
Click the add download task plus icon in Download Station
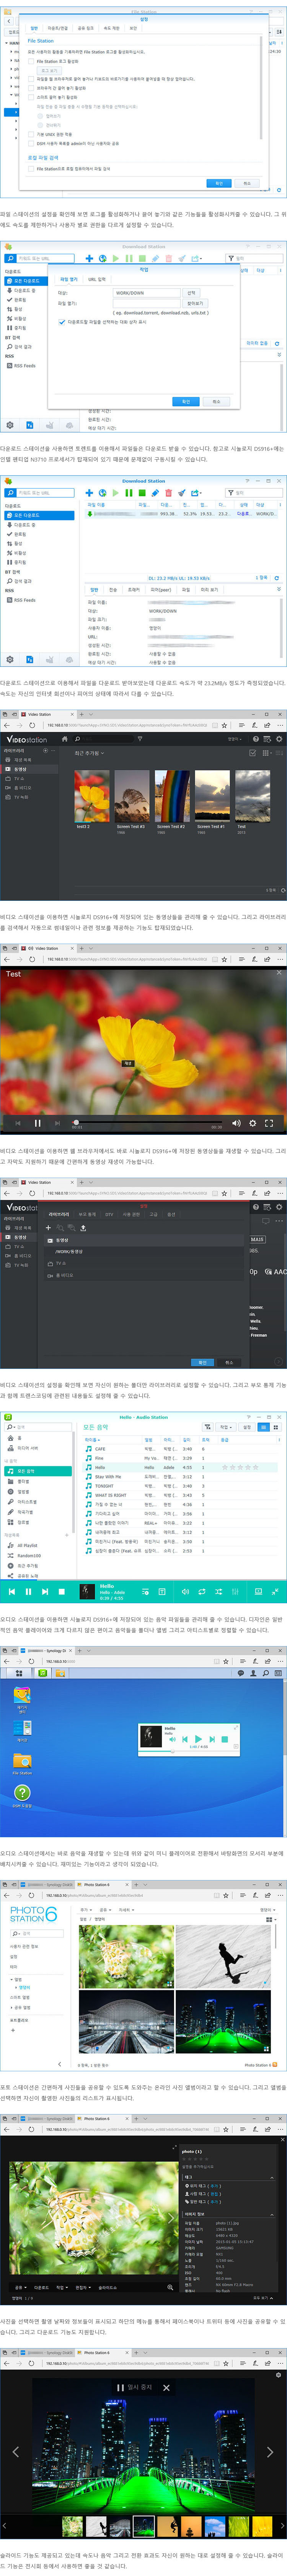[89, 493]
